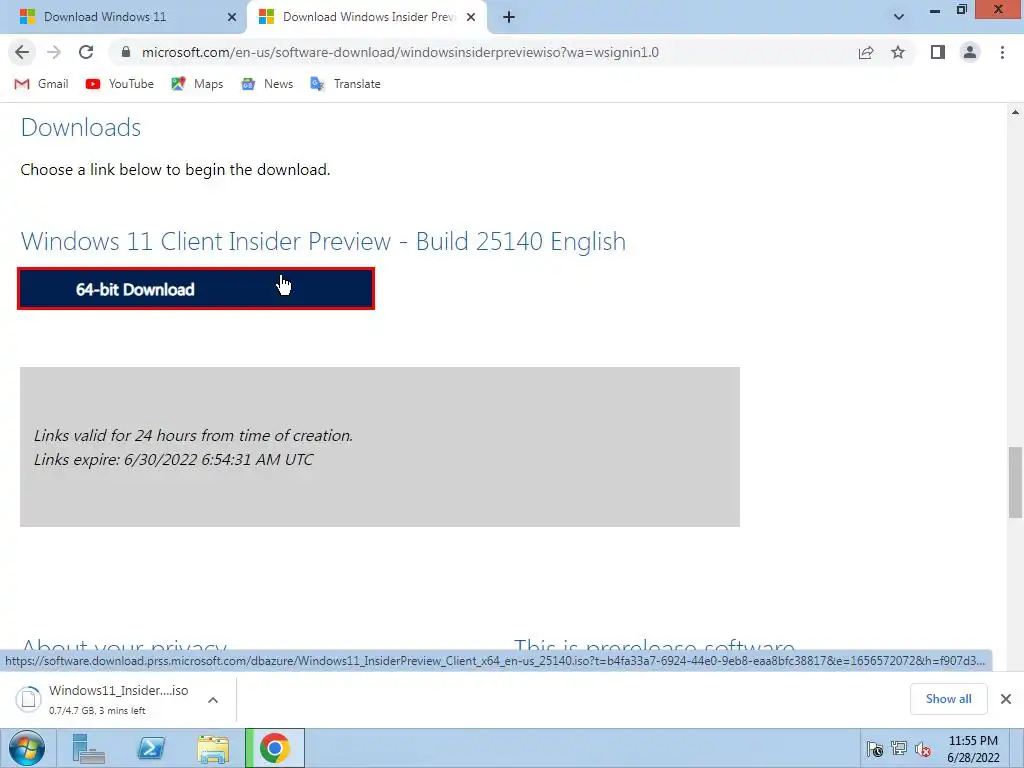Image resolution: width=1024 pixels, height=768 pixels.
Task: Click Show all downloads
Action: pos(948,699)
